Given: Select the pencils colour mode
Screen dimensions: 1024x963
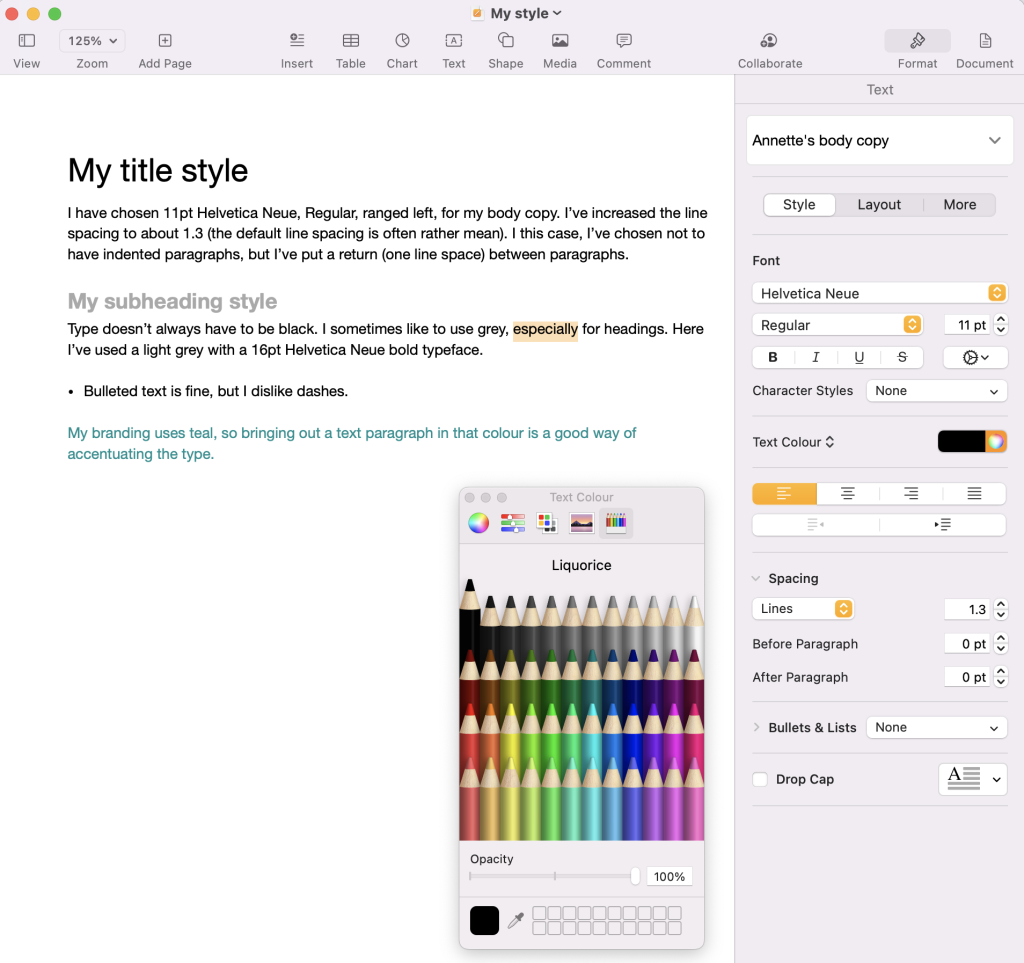Looking at the screenshot, I should 616,523.
